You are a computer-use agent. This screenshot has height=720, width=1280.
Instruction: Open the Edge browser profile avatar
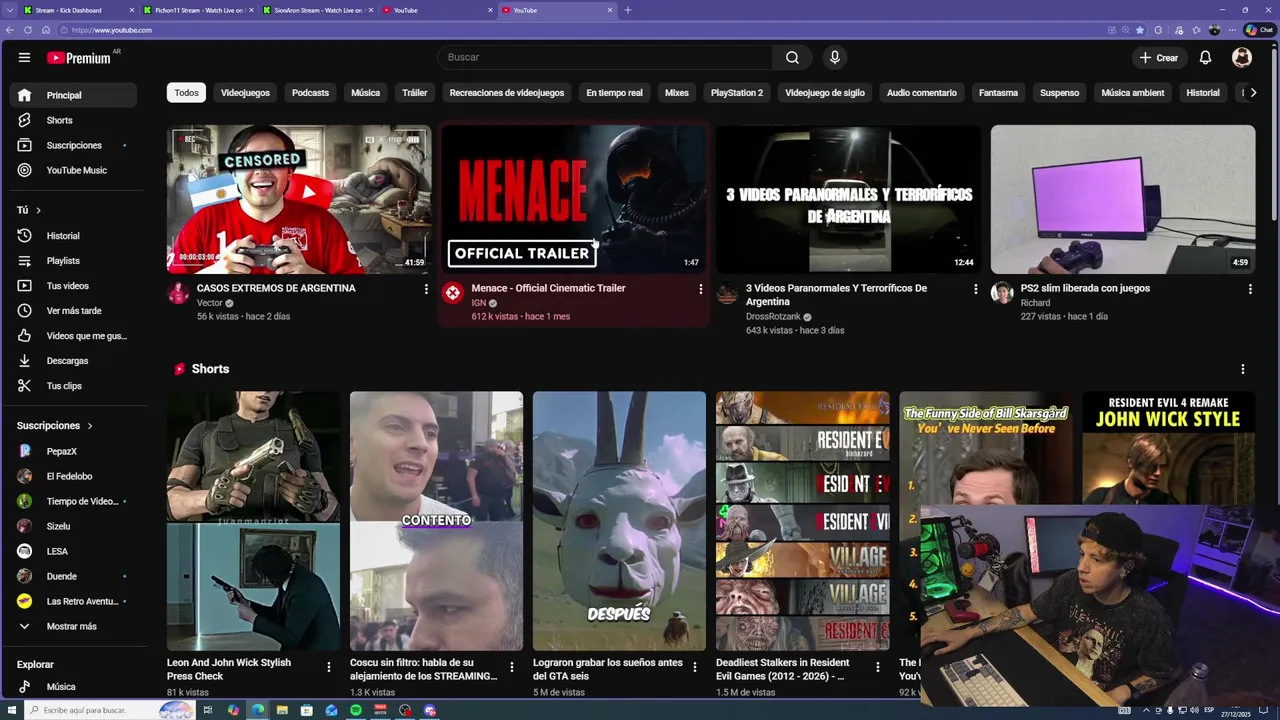click(1214, 30)
